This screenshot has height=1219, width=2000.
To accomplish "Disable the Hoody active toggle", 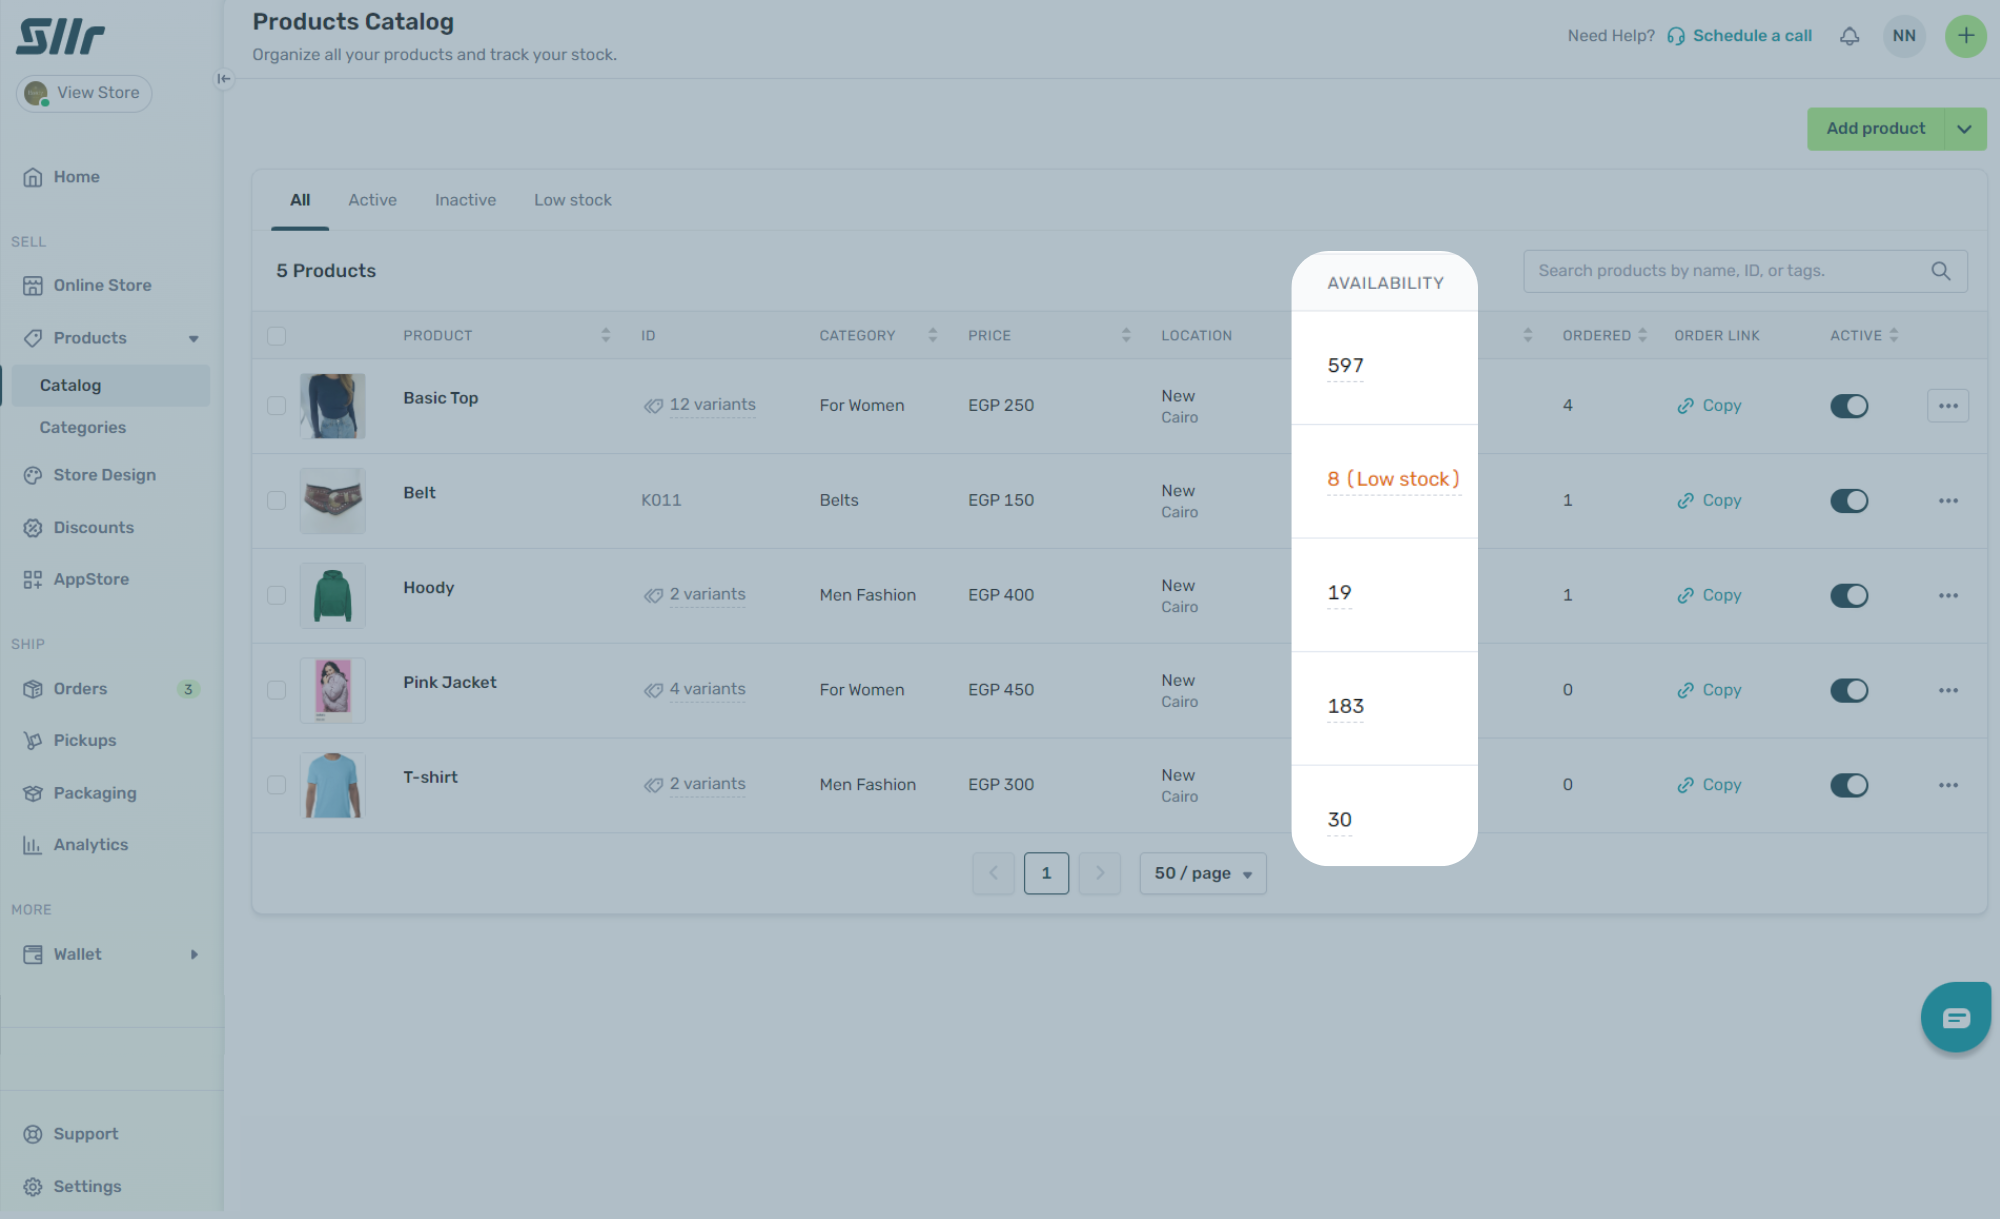I will tap(1848, 596).
